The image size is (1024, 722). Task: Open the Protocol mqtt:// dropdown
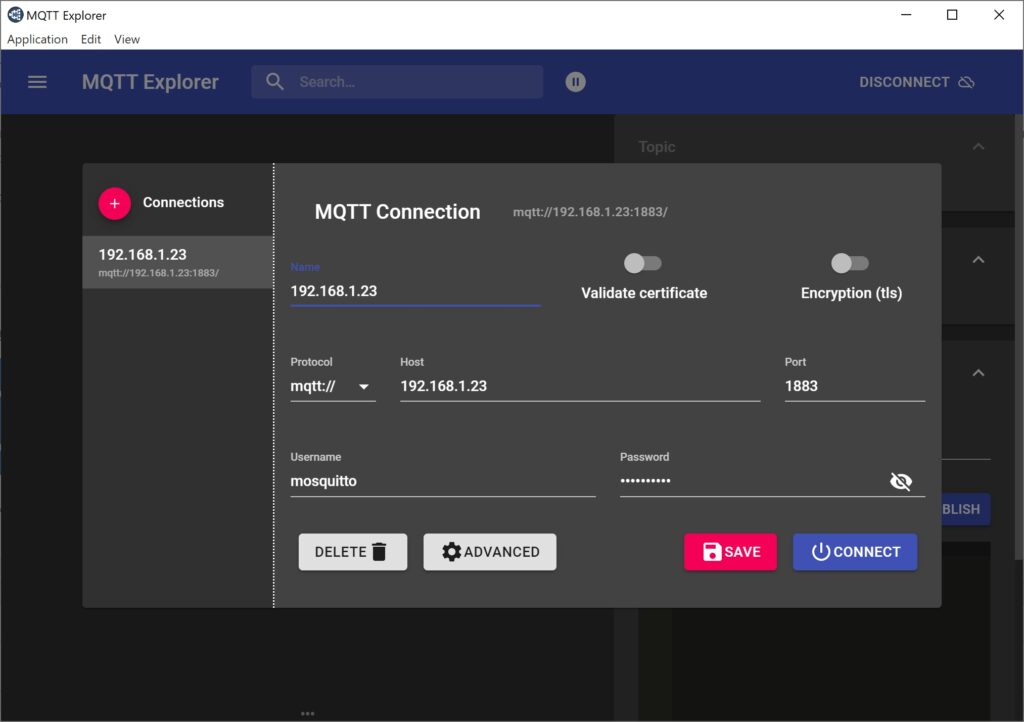tap(332, 386)
